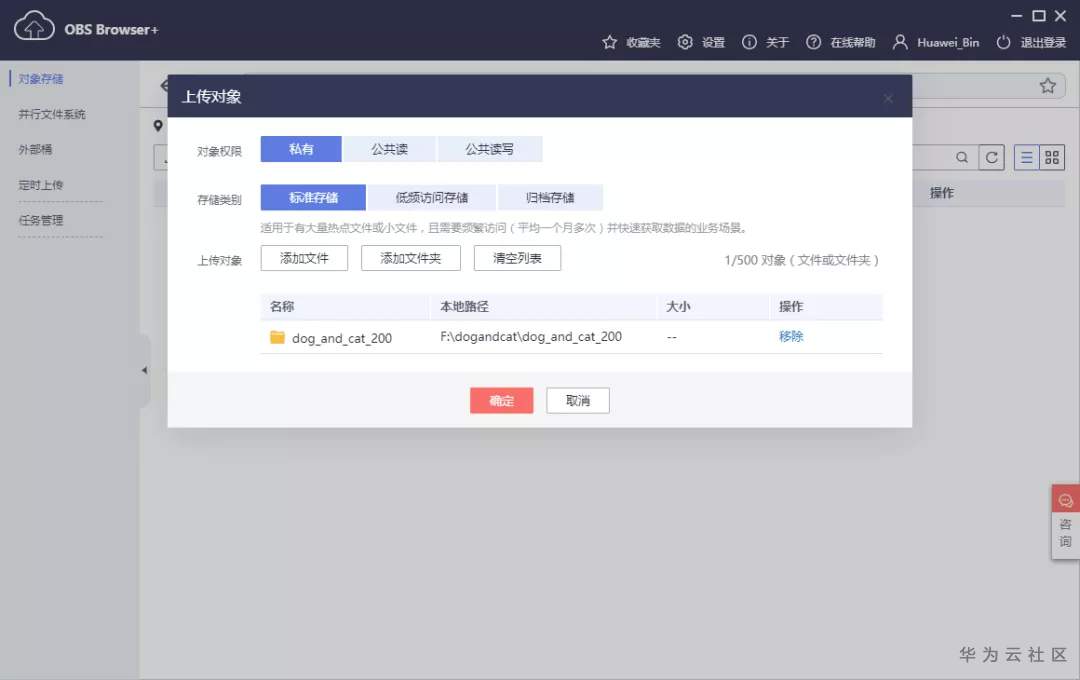Image resolution: width=1080 pixels, height=680 pixels.
Task: Maximize the OBS Browser+ window
Action: pyautogui.click(x=1039, y=15)
